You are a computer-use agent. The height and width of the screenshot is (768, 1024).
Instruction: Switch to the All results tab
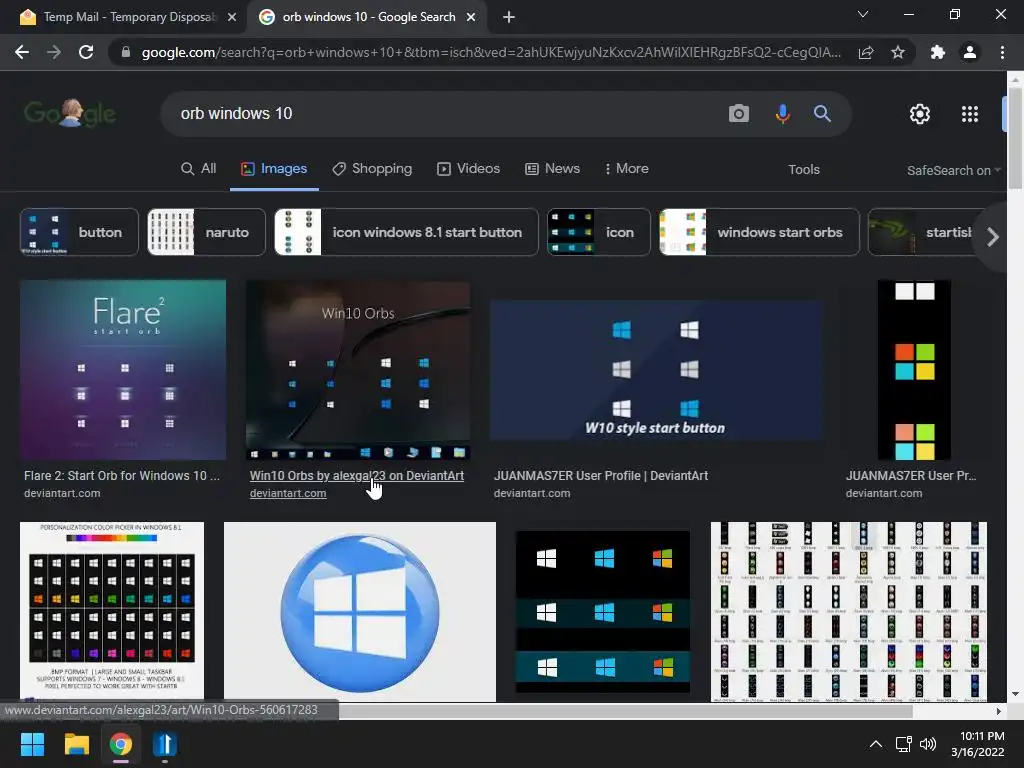(x=199, y=168)
